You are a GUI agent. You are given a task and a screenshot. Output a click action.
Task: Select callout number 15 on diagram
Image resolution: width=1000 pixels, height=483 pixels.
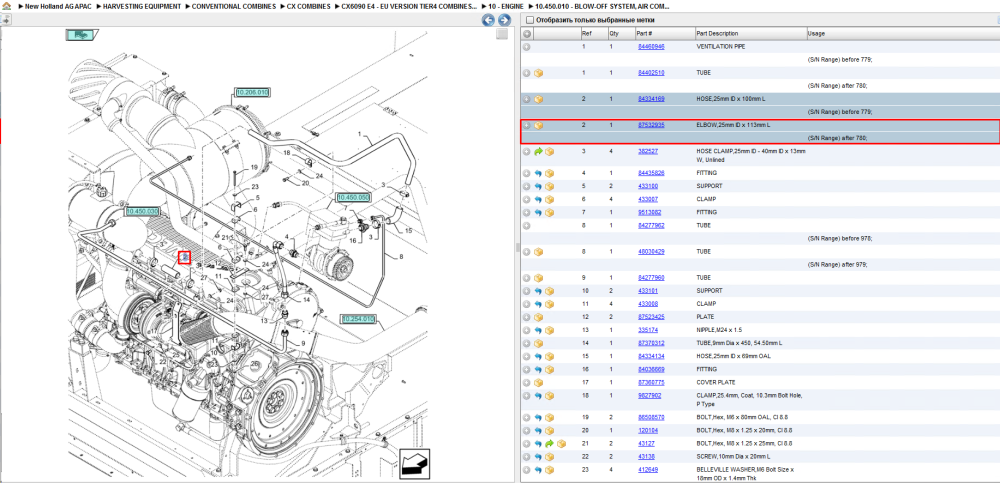tap(409, 230)
